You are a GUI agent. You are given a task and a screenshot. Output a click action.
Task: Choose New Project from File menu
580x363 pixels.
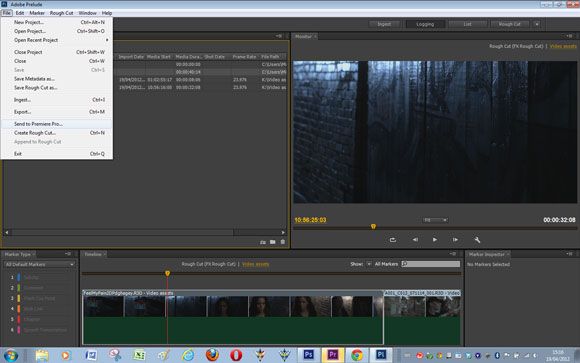click(57, 22)
